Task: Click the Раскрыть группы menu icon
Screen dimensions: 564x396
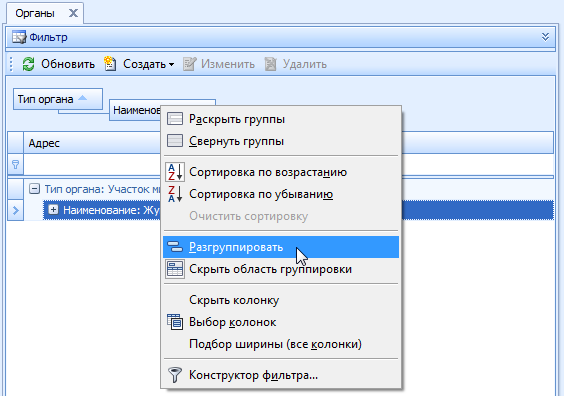Action: pyautogui.click(x=175, y=119)
